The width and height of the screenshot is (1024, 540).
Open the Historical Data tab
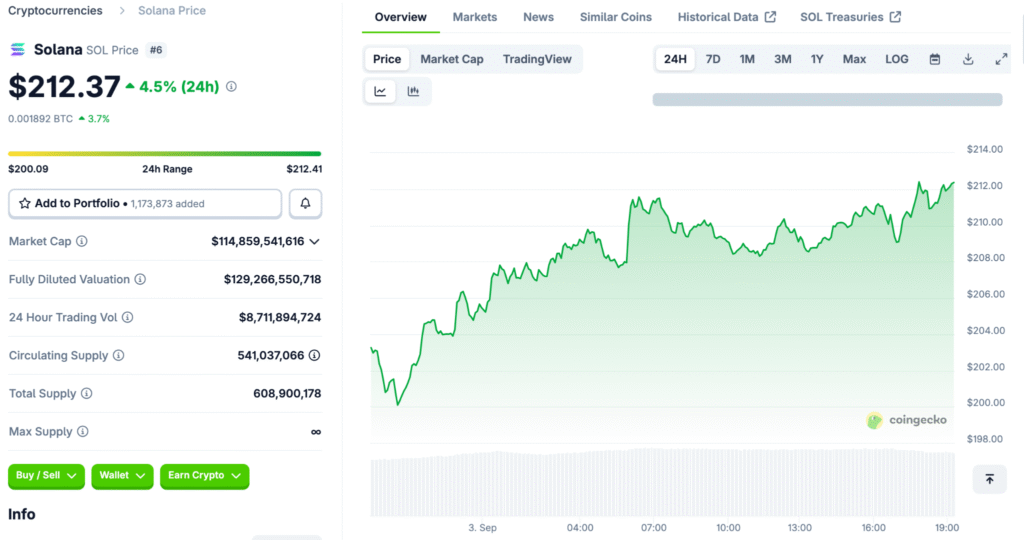(x=726, y=17)
